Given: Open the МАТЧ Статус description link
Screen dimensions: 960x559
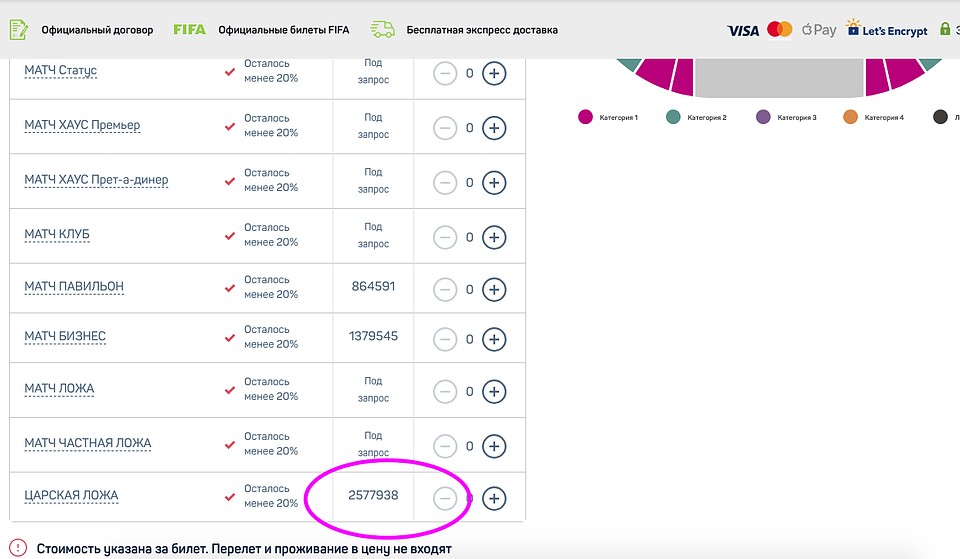Looking at the screenshot, I should (61, 70).
